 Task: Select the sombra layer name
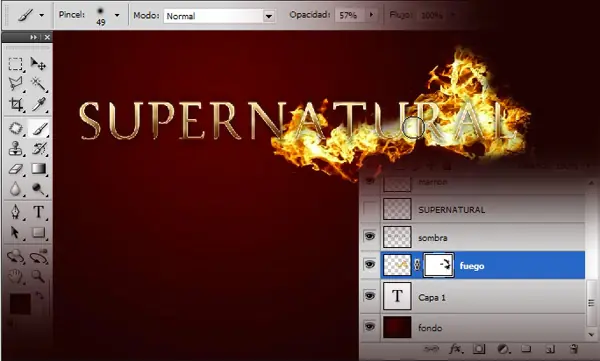(433, 238)
